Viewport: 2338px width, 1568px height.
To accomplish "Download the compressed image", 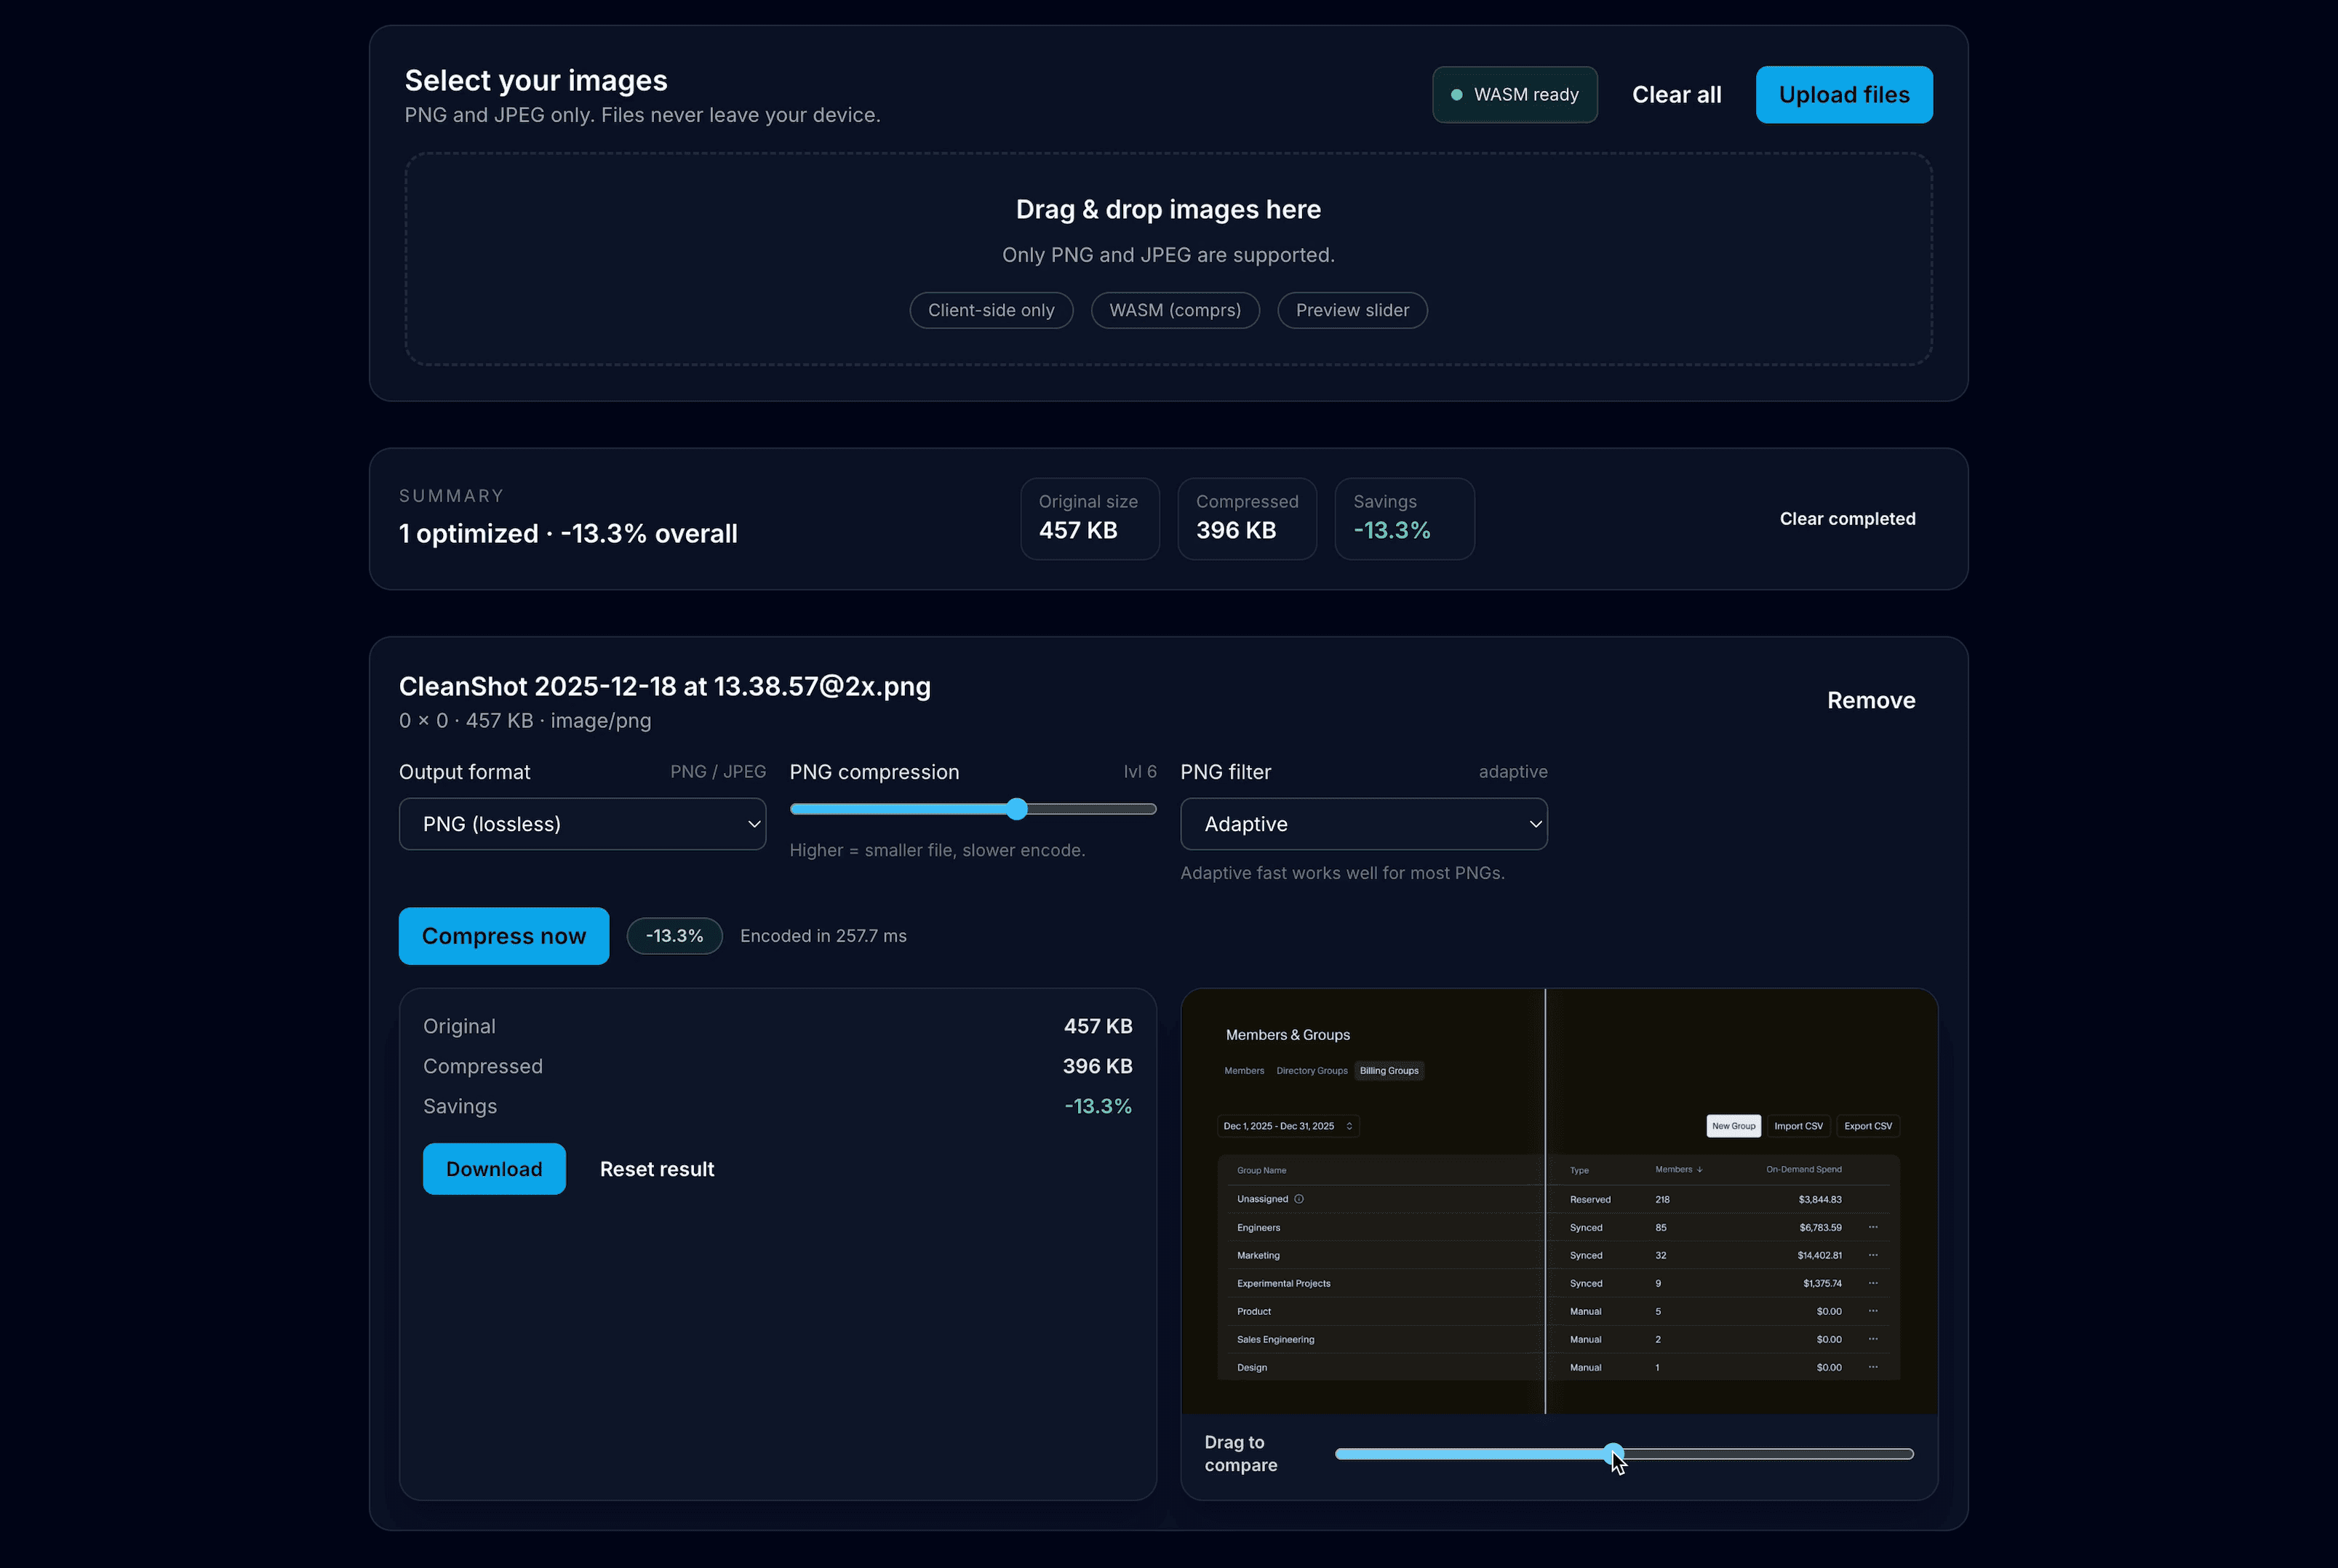I will click(494, 1168).
